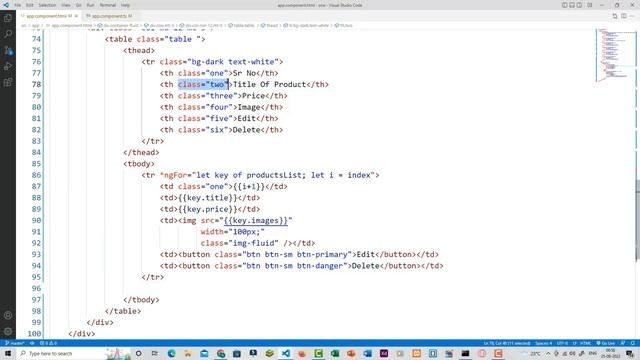Open the Manage gear menu
Viewport: 640px width, 360px height.
(x=8, y=331)
